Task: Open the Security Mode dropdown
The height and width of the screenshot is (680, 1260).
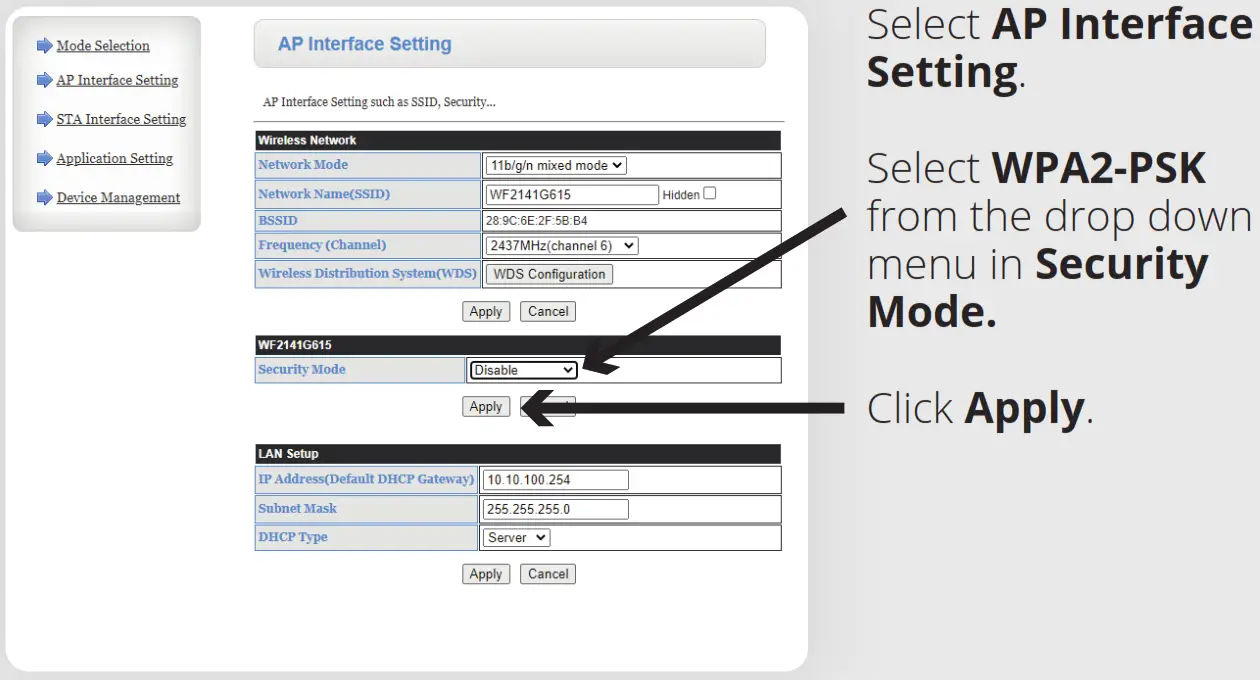Action: (524, 370)
